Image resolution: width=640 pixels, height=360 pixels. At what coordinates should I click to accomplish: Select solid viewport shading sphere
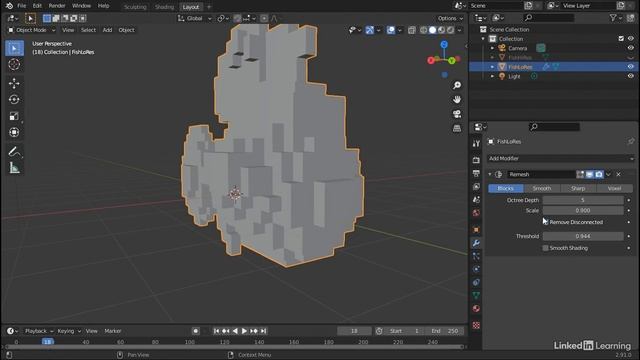[x=433, y=30]
